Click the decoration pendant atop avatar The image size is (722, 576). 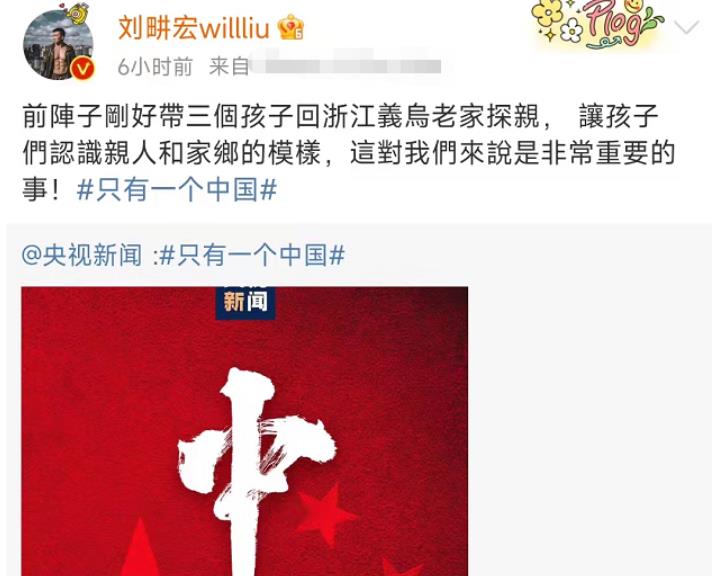(78, 13)
